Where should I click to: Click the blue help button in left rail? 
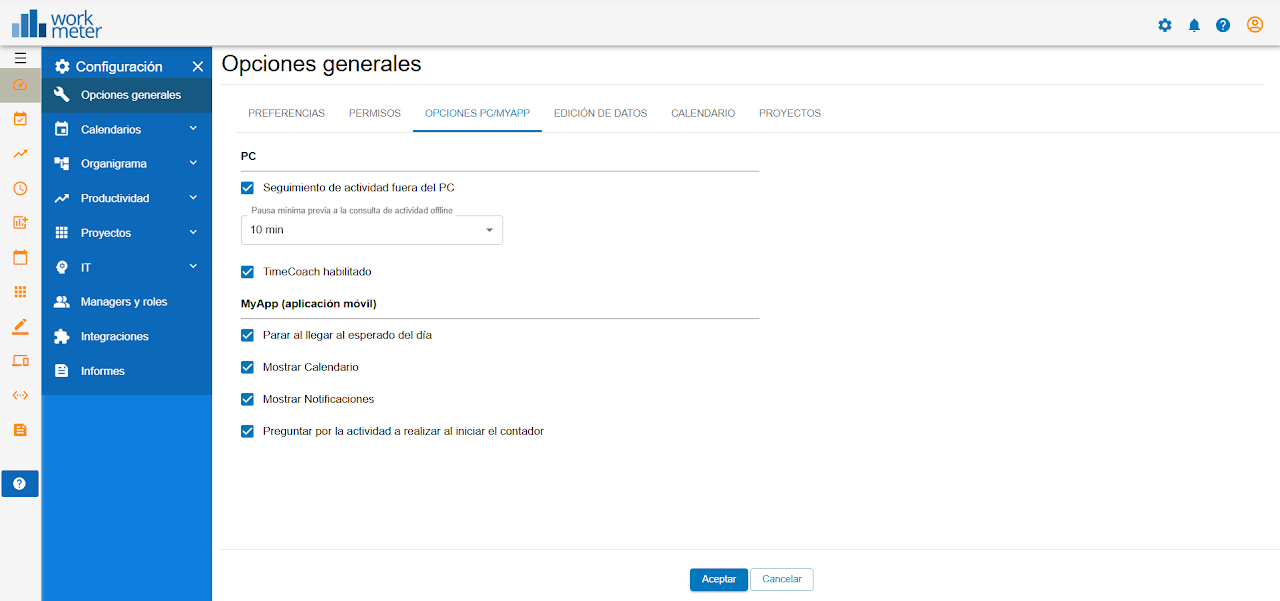pos(20,483)
